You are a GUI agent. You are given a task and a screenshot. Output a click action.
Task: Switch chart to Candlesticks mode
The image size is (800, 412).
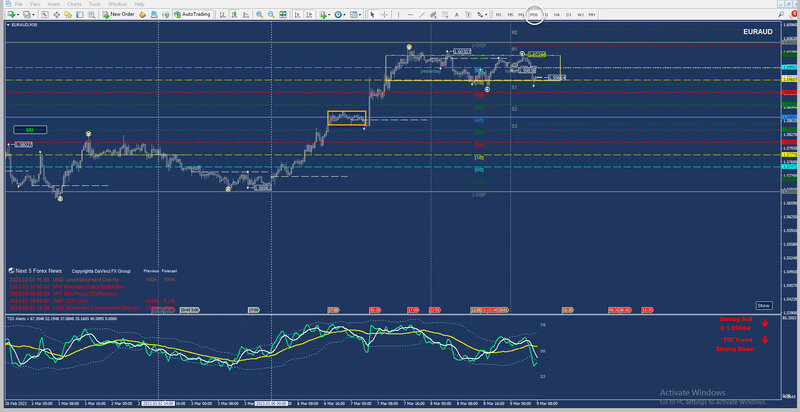[x=234, y=14]
